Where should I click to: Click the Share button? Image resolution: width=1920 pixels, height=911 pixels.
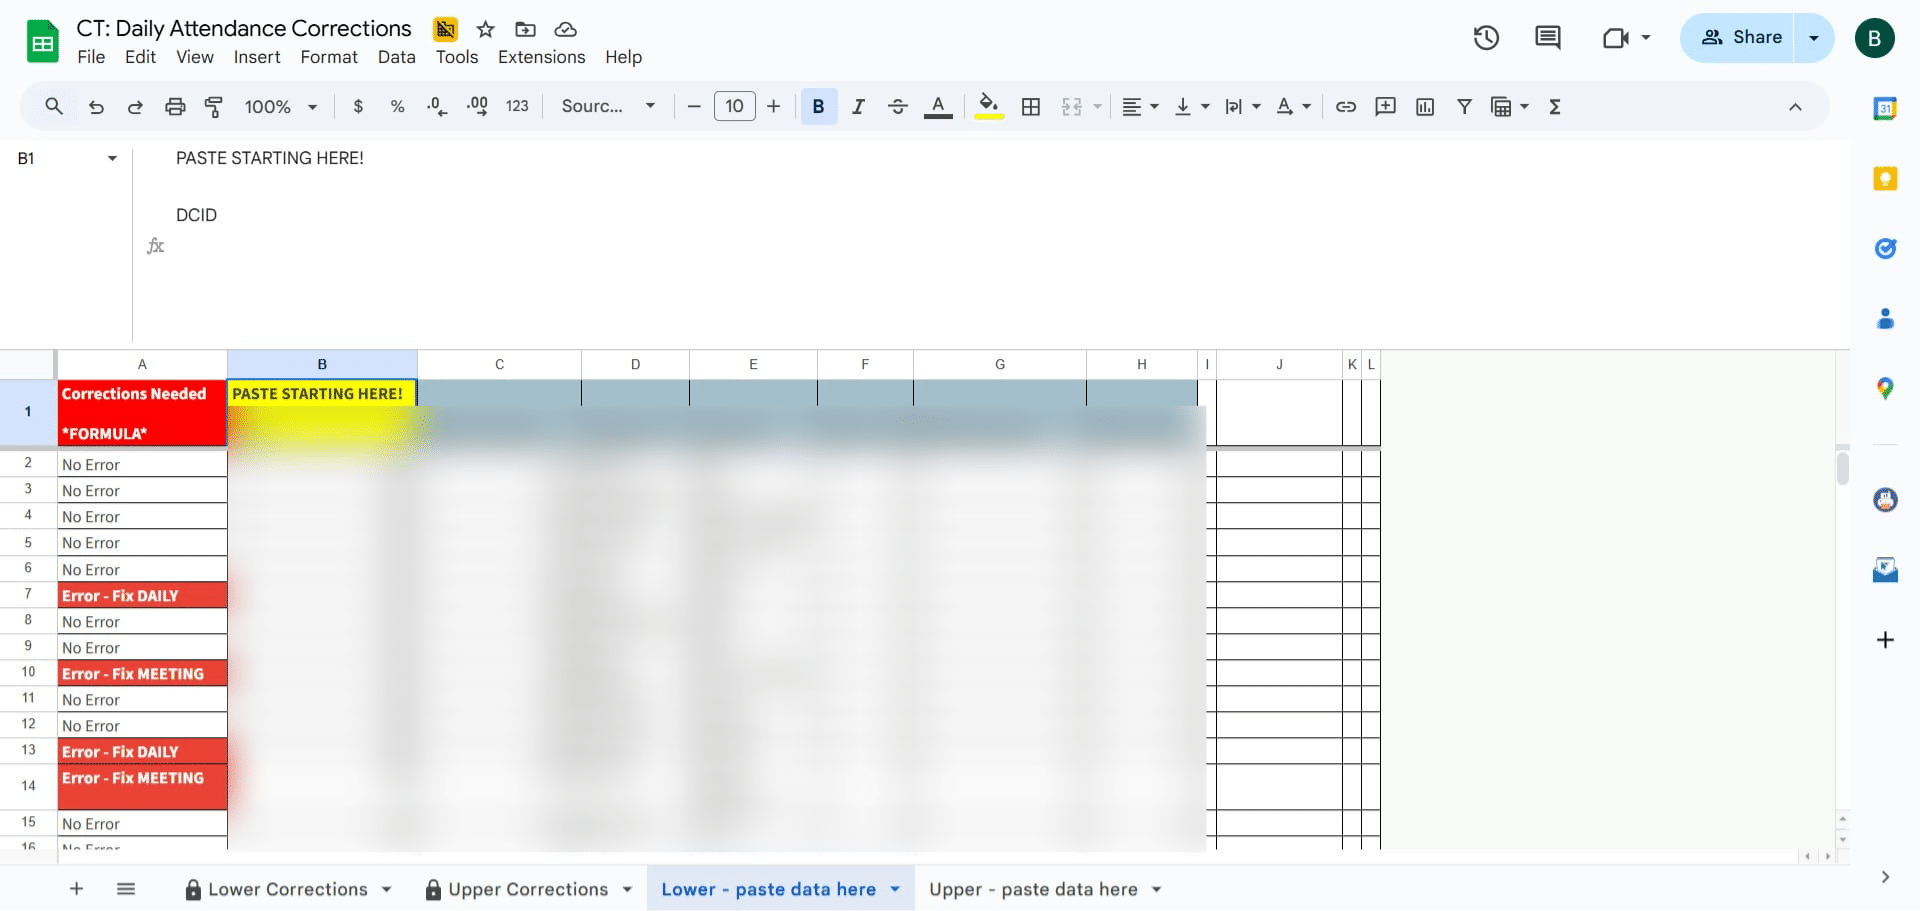pos(1740,38)
